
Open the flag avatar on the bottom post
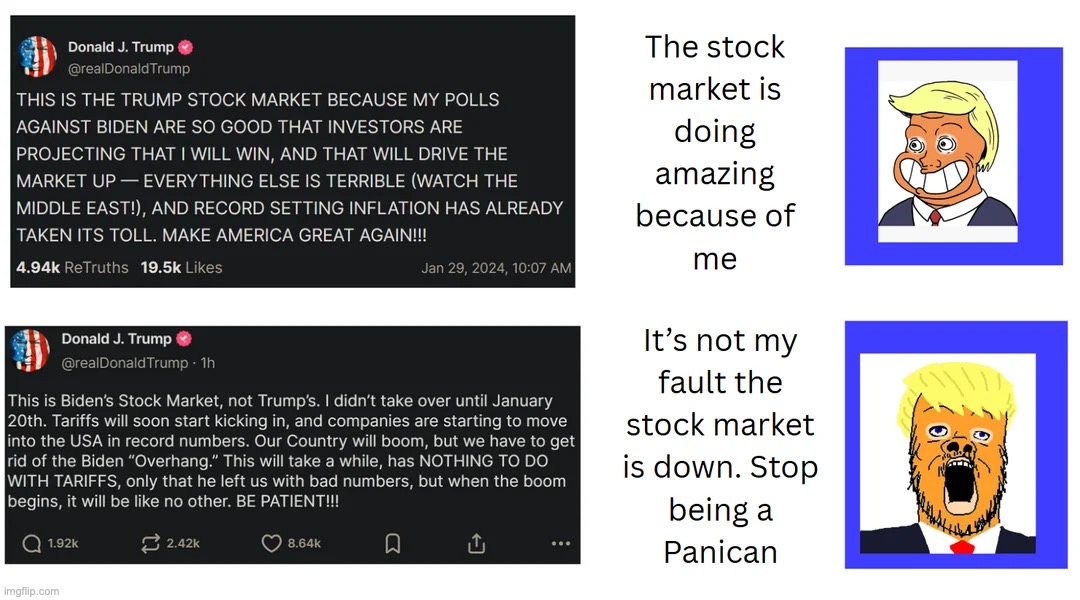click(x=30, y=350)
